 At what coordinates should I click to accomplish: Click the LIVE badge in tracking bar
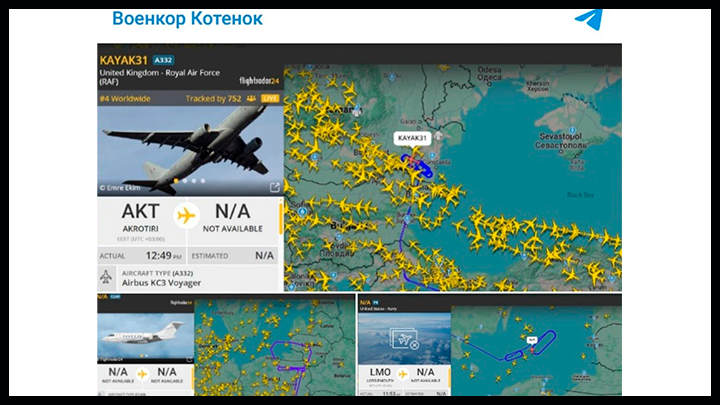[x=270, y=99]
